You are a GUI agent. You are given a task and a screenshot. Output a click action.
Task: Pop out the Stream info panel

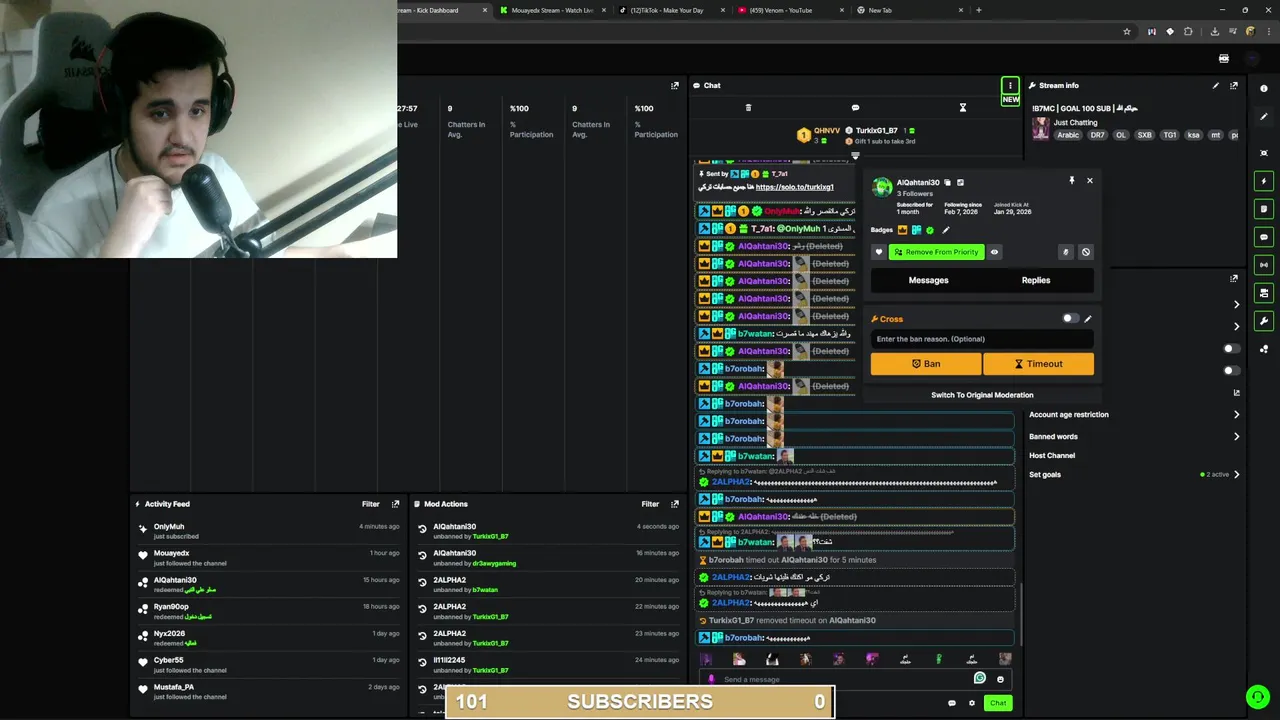click(1234, 85)
